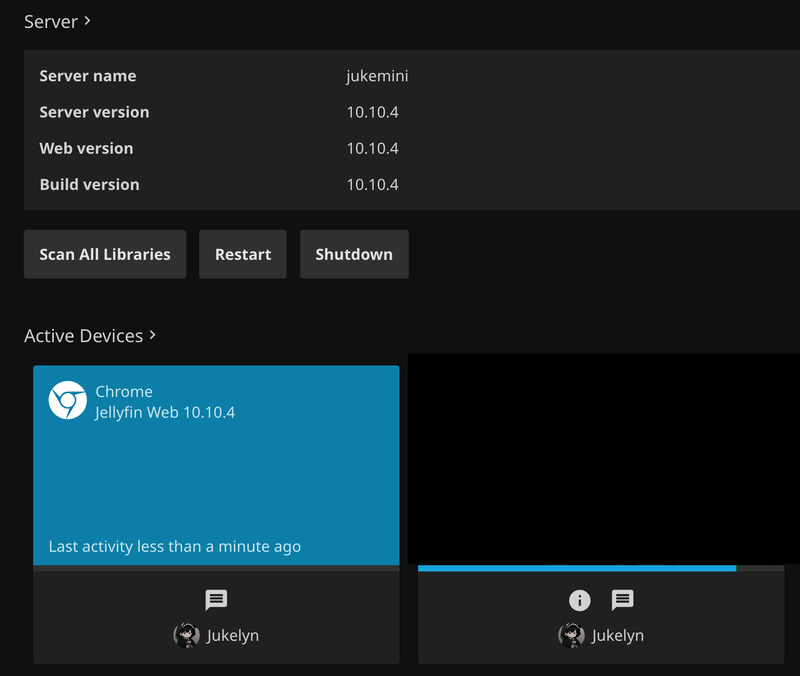Viewport: 800px width, 676px height.
Task: Click the 'Server name' label
Action: (x=88, y=76)
